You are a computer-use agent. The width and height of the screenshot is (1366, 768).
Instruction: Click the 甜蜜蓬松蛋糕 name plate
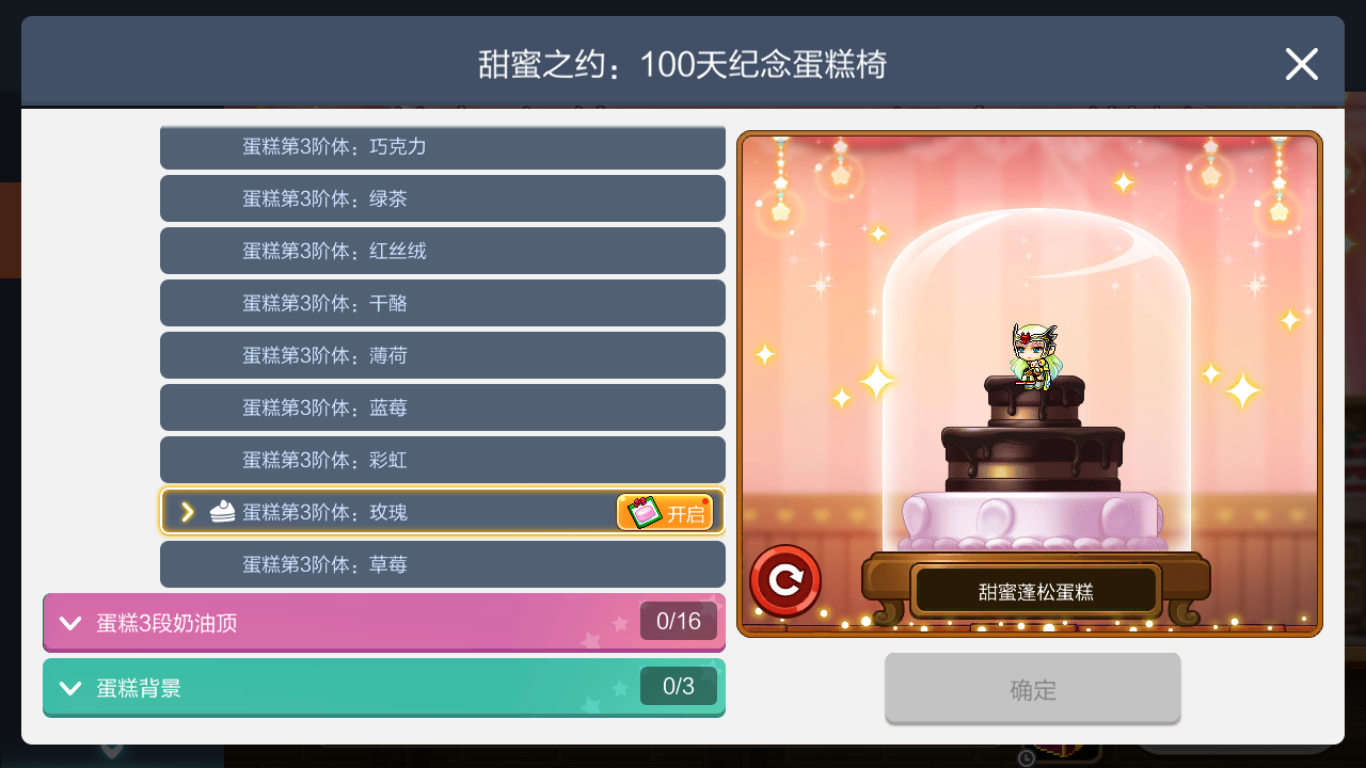pos(1036,592)
